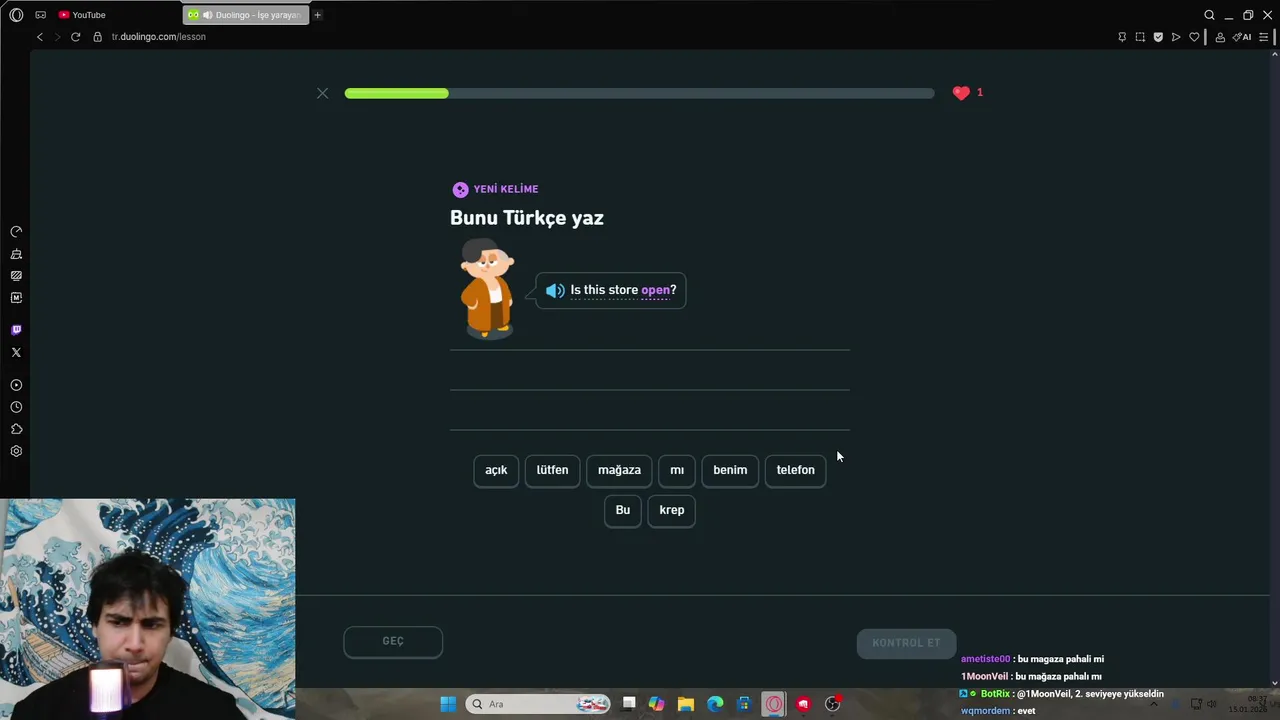Open the ad blocker shield icon
Viewport: 1280px width, 720px height.
click(1158, 37)
